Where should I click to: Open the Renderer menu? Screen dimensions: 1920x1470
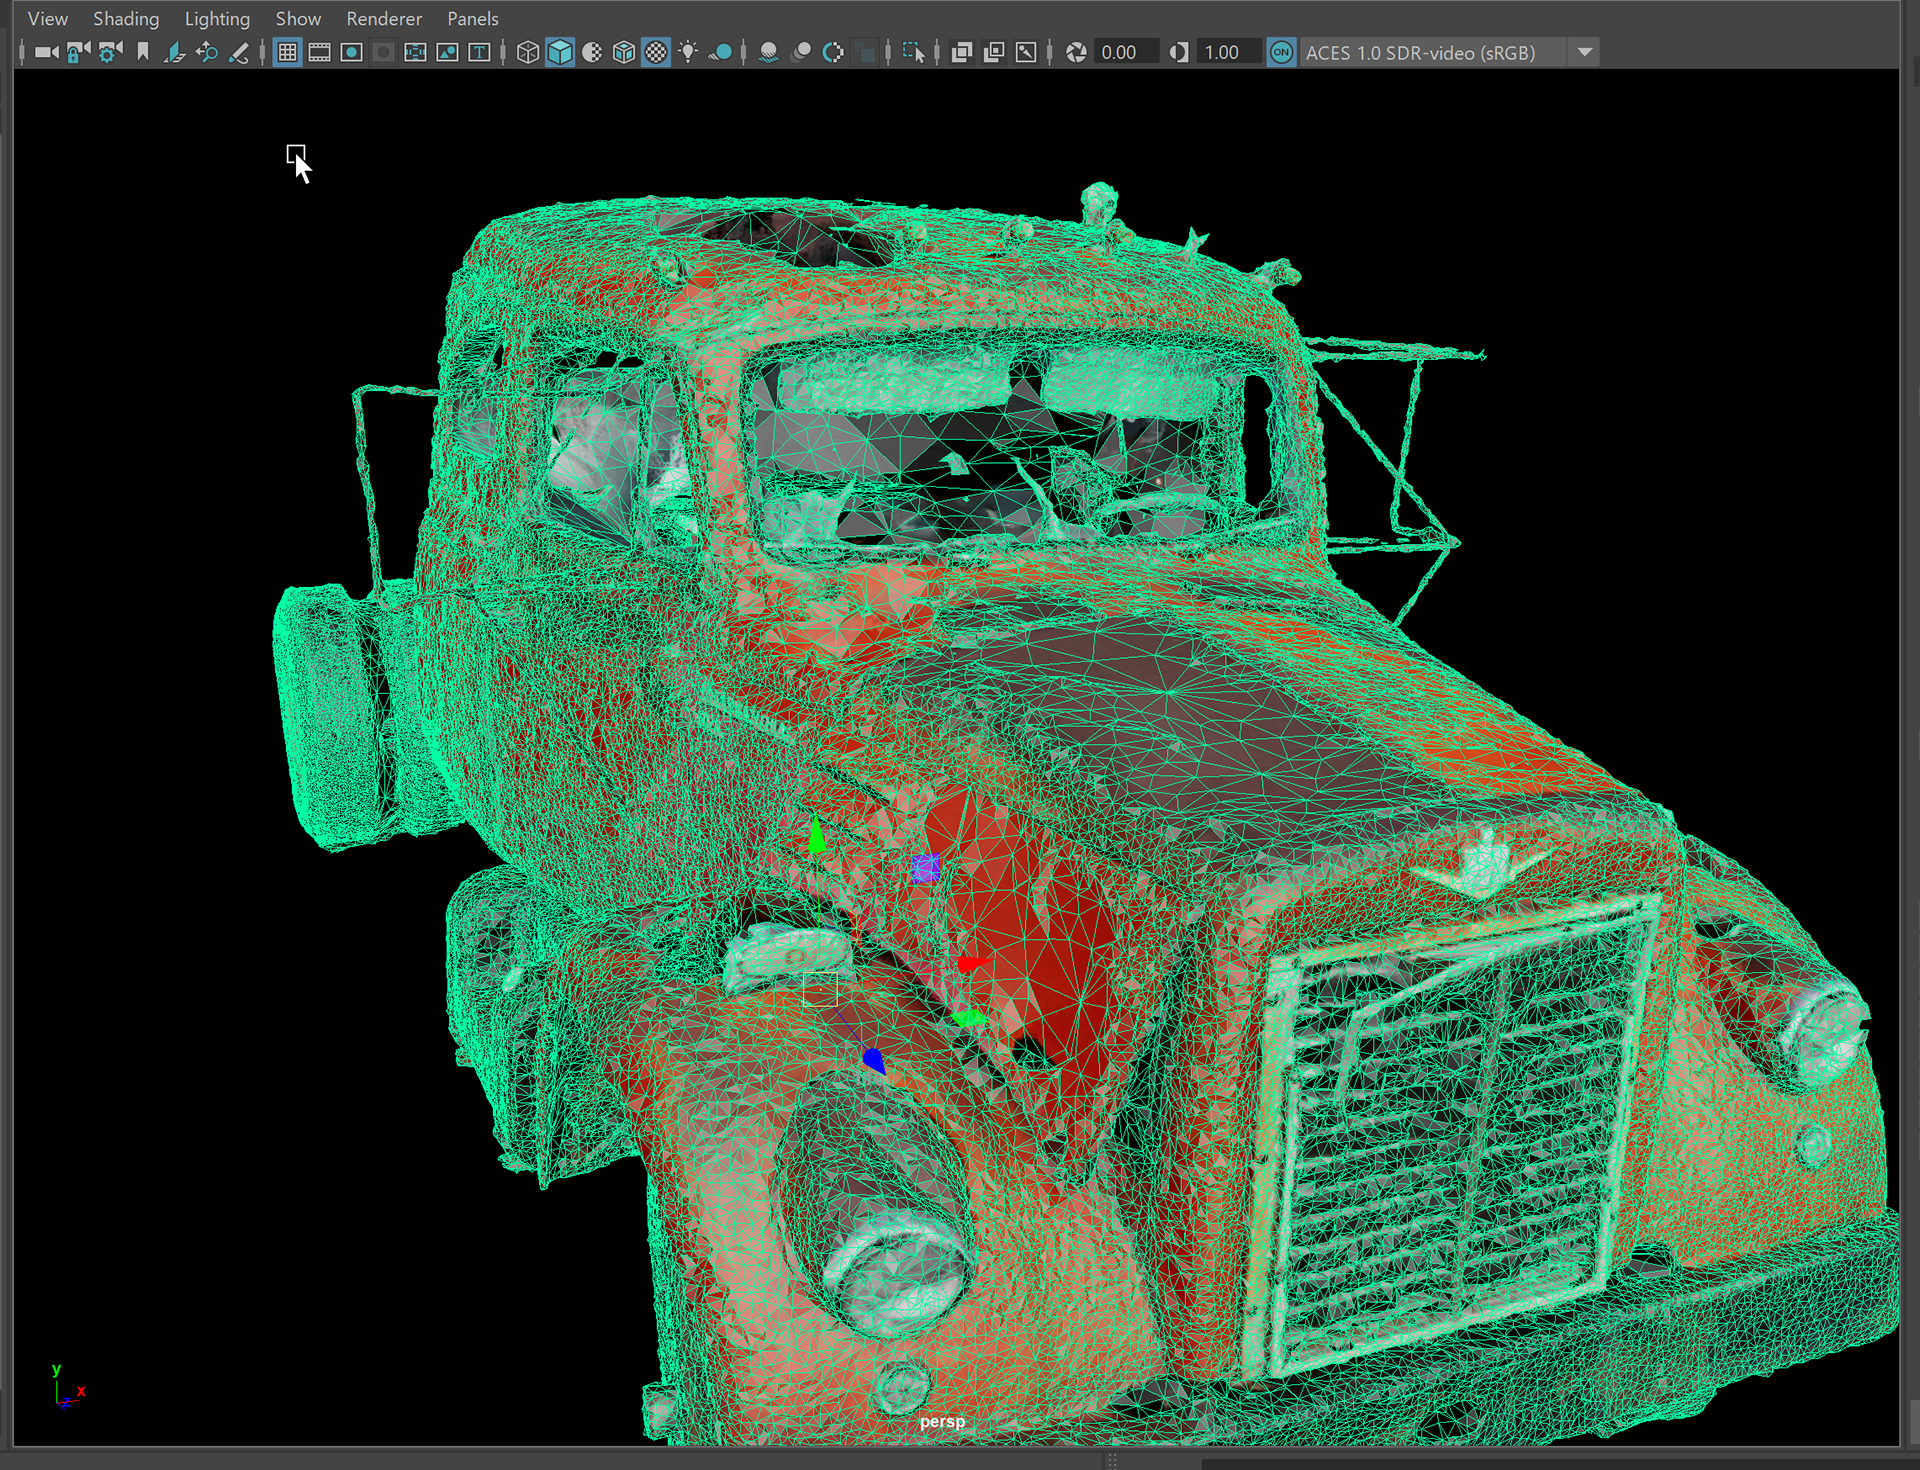pyautogui.click(x=384, y=19)
